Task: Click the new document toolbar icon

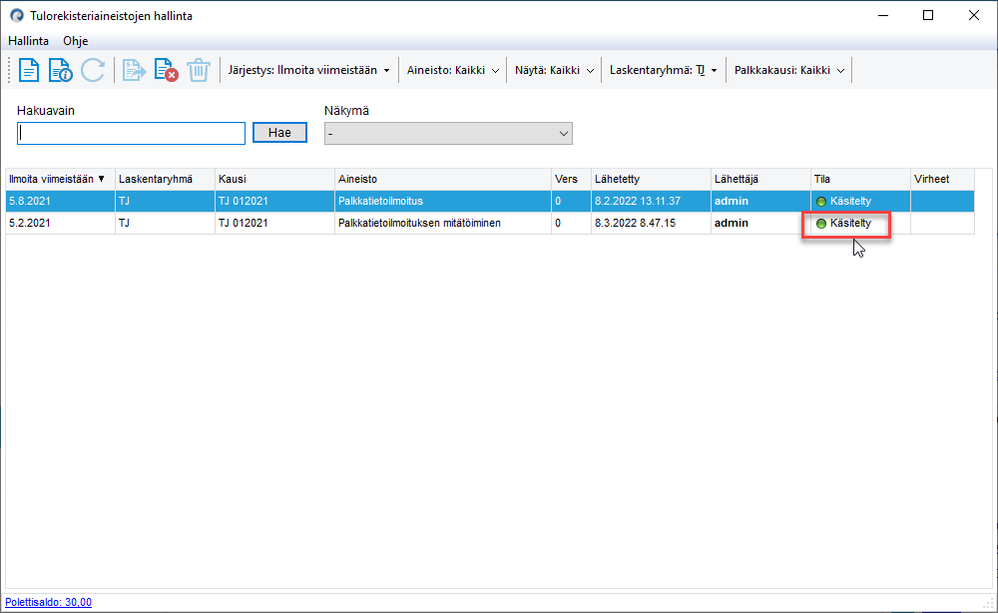Action: click(x=29, y=70)
